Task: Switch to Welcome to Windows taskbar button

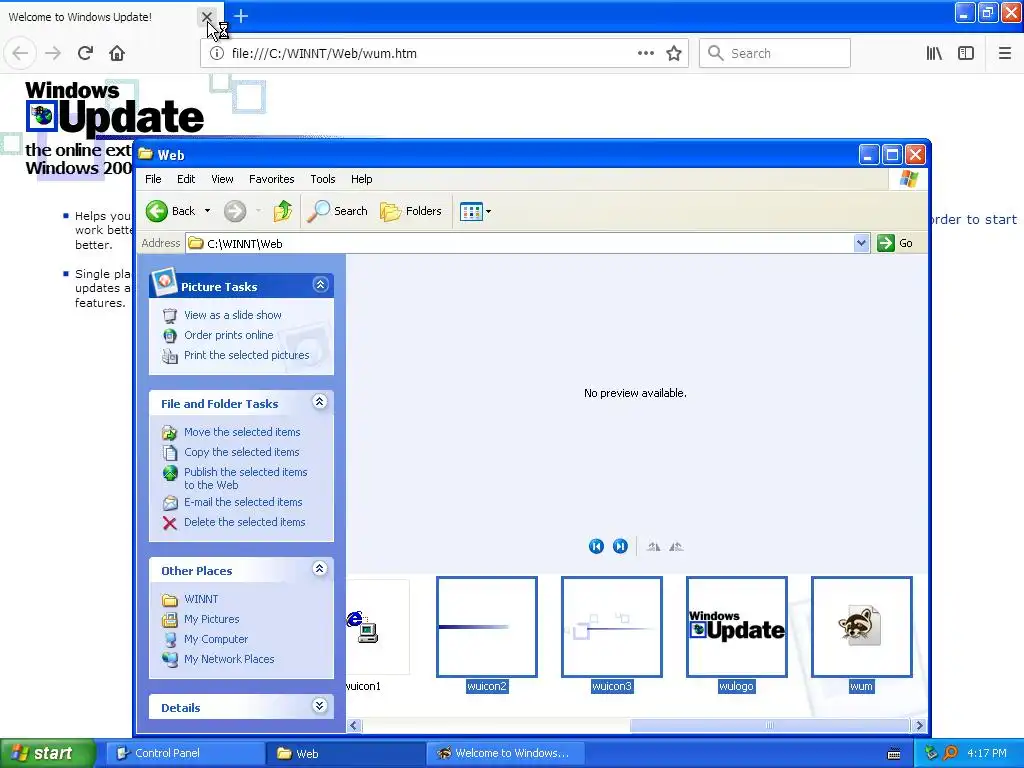Action: pyautogui.click(x=504, y=753)
